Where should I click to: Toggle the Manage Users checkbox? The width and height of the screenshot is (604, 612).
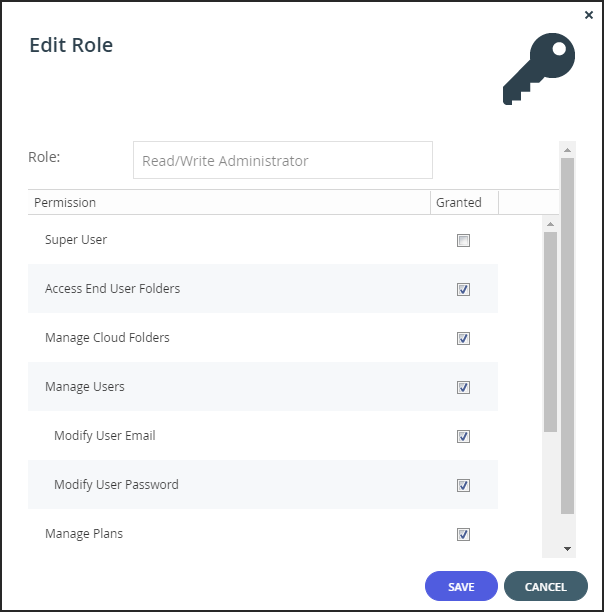463,388
